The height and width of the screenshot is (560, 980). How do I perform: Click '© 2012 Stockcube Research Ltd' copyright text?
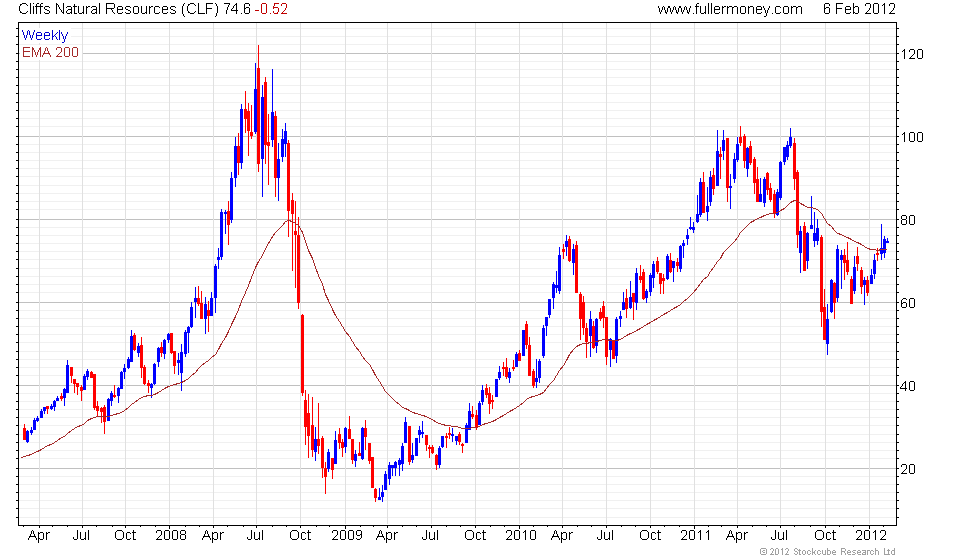[828, 552]
